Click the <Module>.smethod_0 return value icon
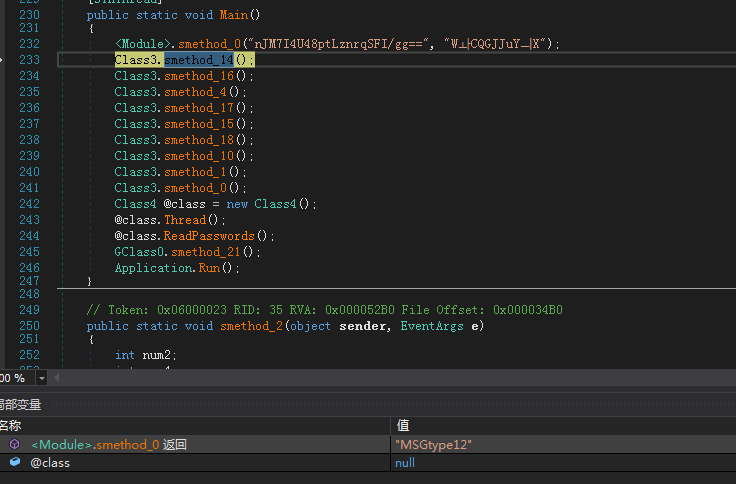736x484 pixels. pyautogui.click(x=15, y=444)
